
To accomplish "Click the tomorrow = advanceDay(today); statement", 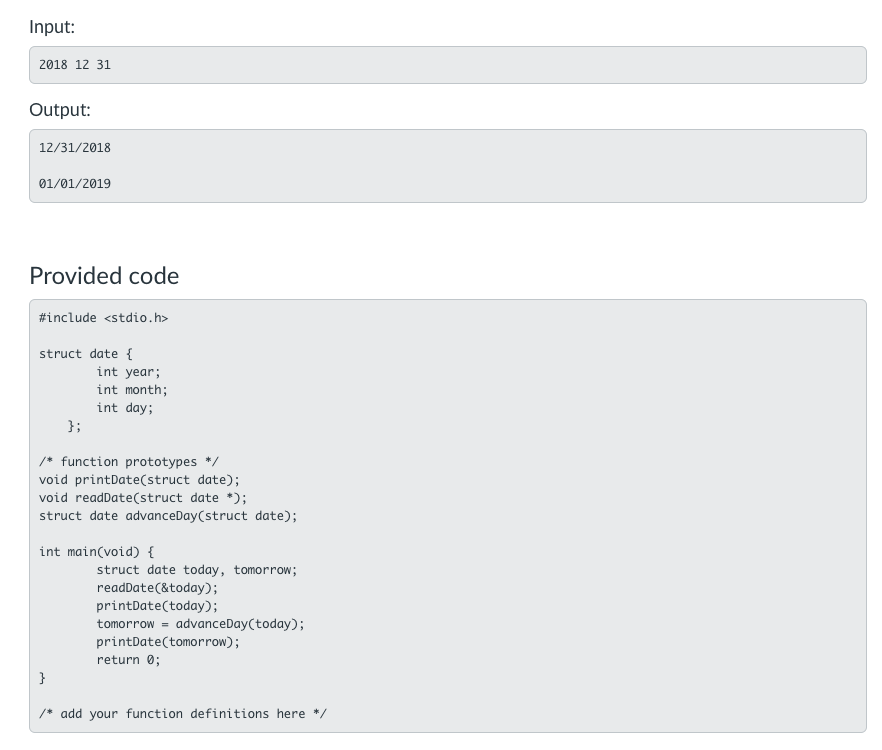I will 200,624.
